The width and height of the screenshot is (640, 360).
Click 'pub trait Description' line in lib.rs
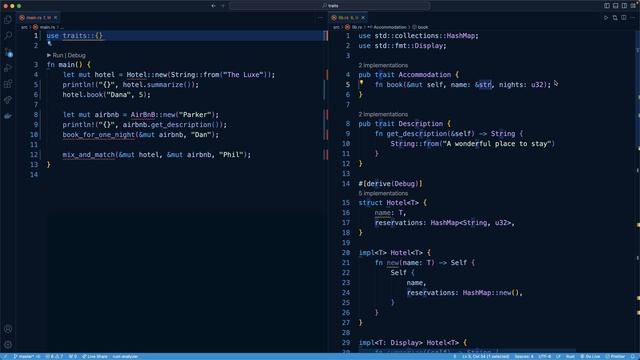click(404, 123)
